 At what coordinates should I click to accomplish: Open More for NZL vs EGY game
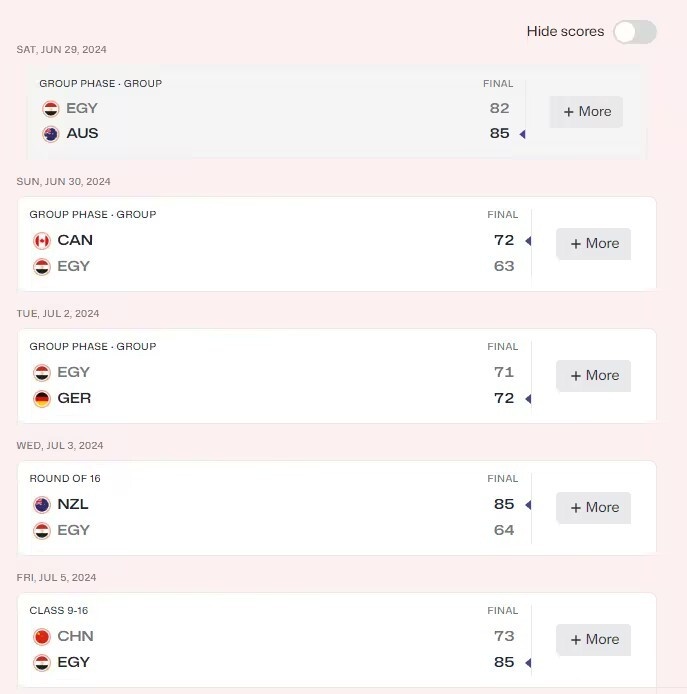point(593,507)
